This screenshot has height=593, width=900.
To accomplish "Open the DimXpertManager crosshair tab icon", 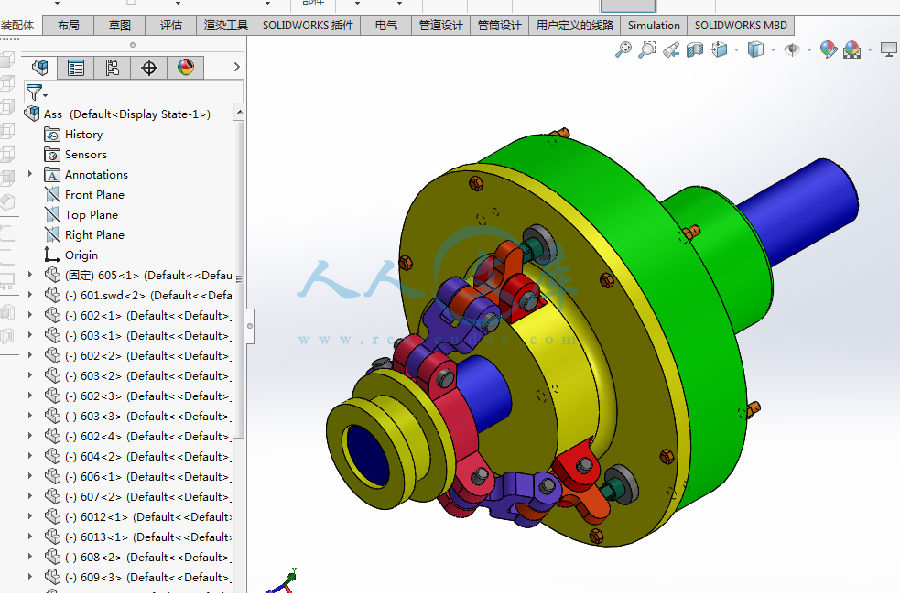I will click(149, 68).
